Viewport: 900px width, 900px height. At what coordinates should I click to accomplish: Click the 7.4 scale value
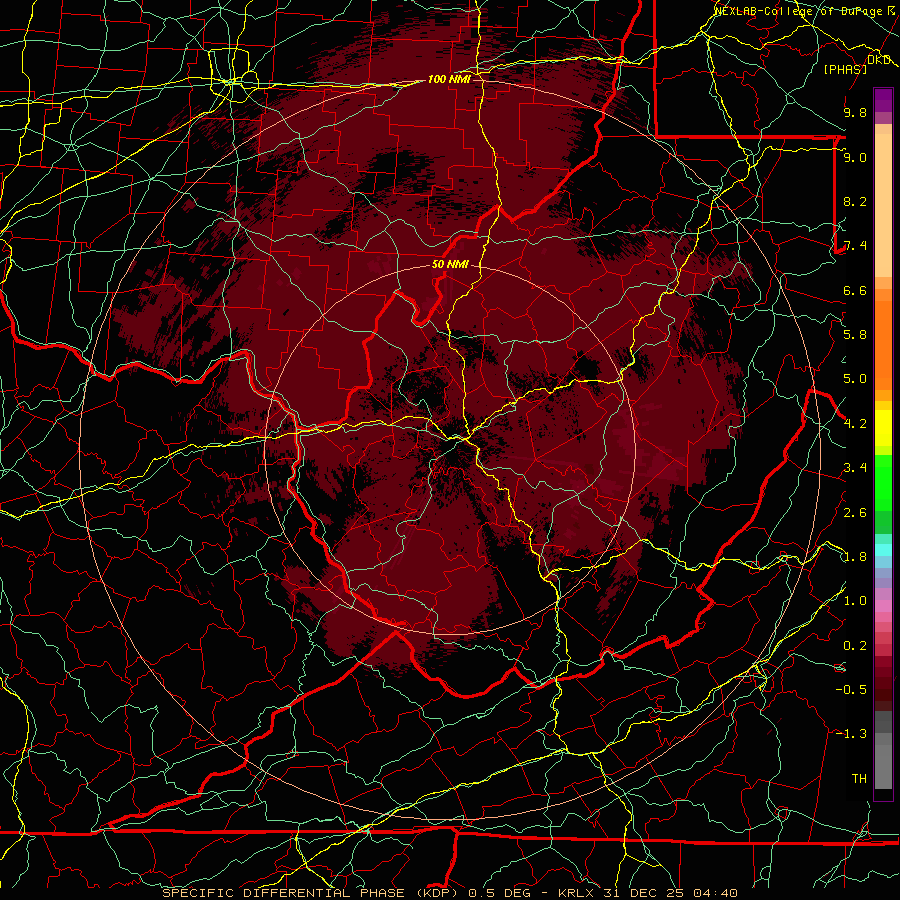coord(855,246)
